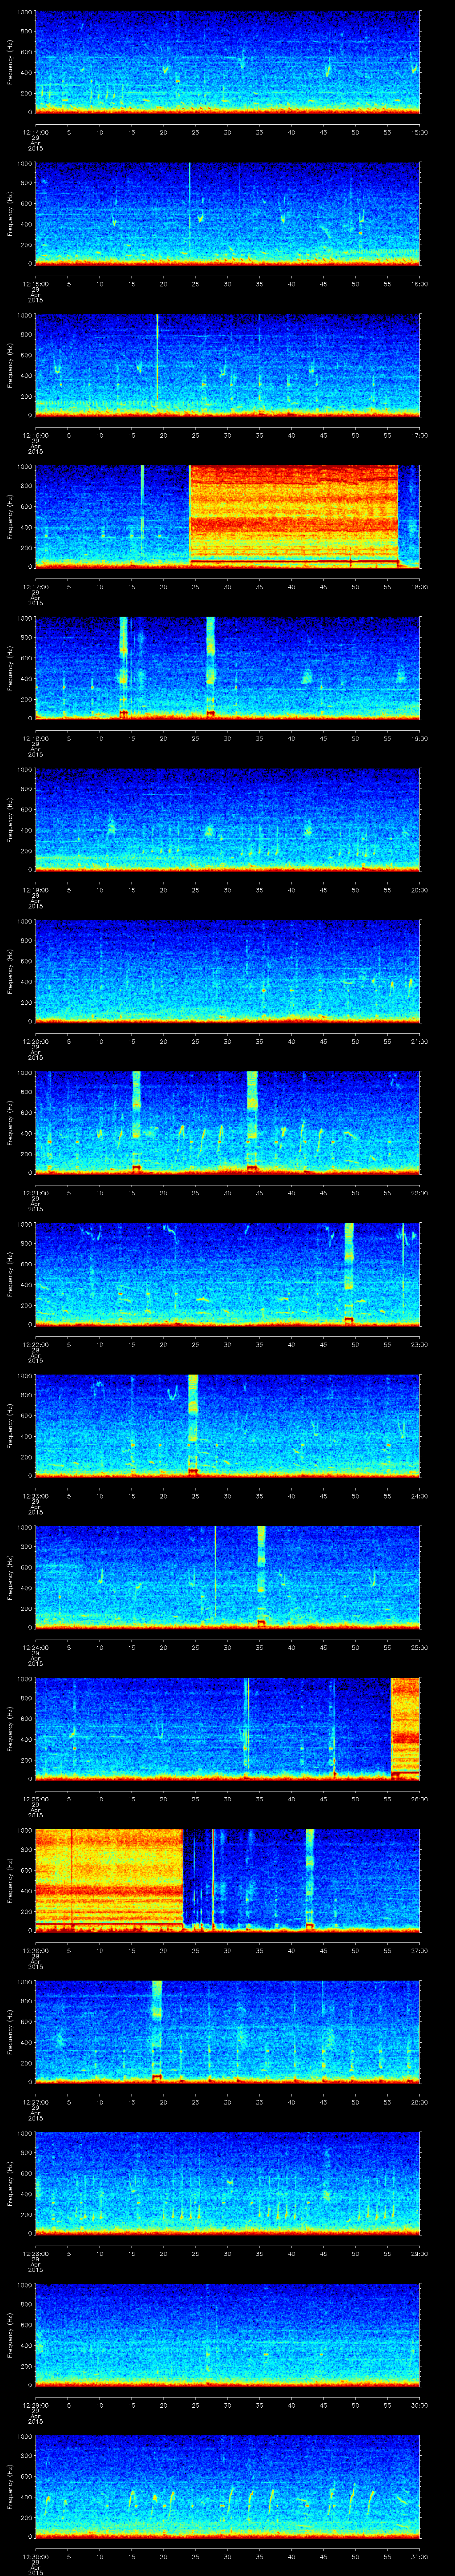Click the yellow-orange noise block in 12:26:00 panel
Image resolution: width=455 pixels, height=2576 pixels.
click(x=109, y=1880)
